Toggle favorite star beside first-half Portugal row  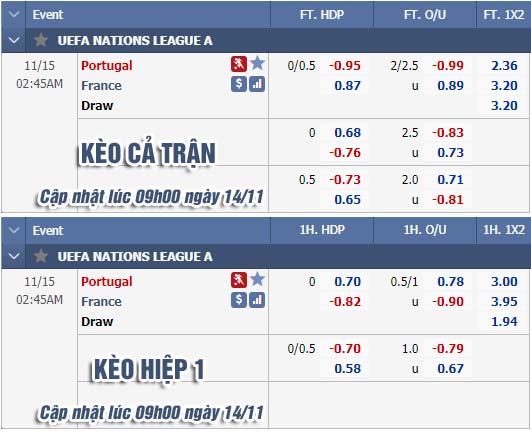(x=257, y=280)
